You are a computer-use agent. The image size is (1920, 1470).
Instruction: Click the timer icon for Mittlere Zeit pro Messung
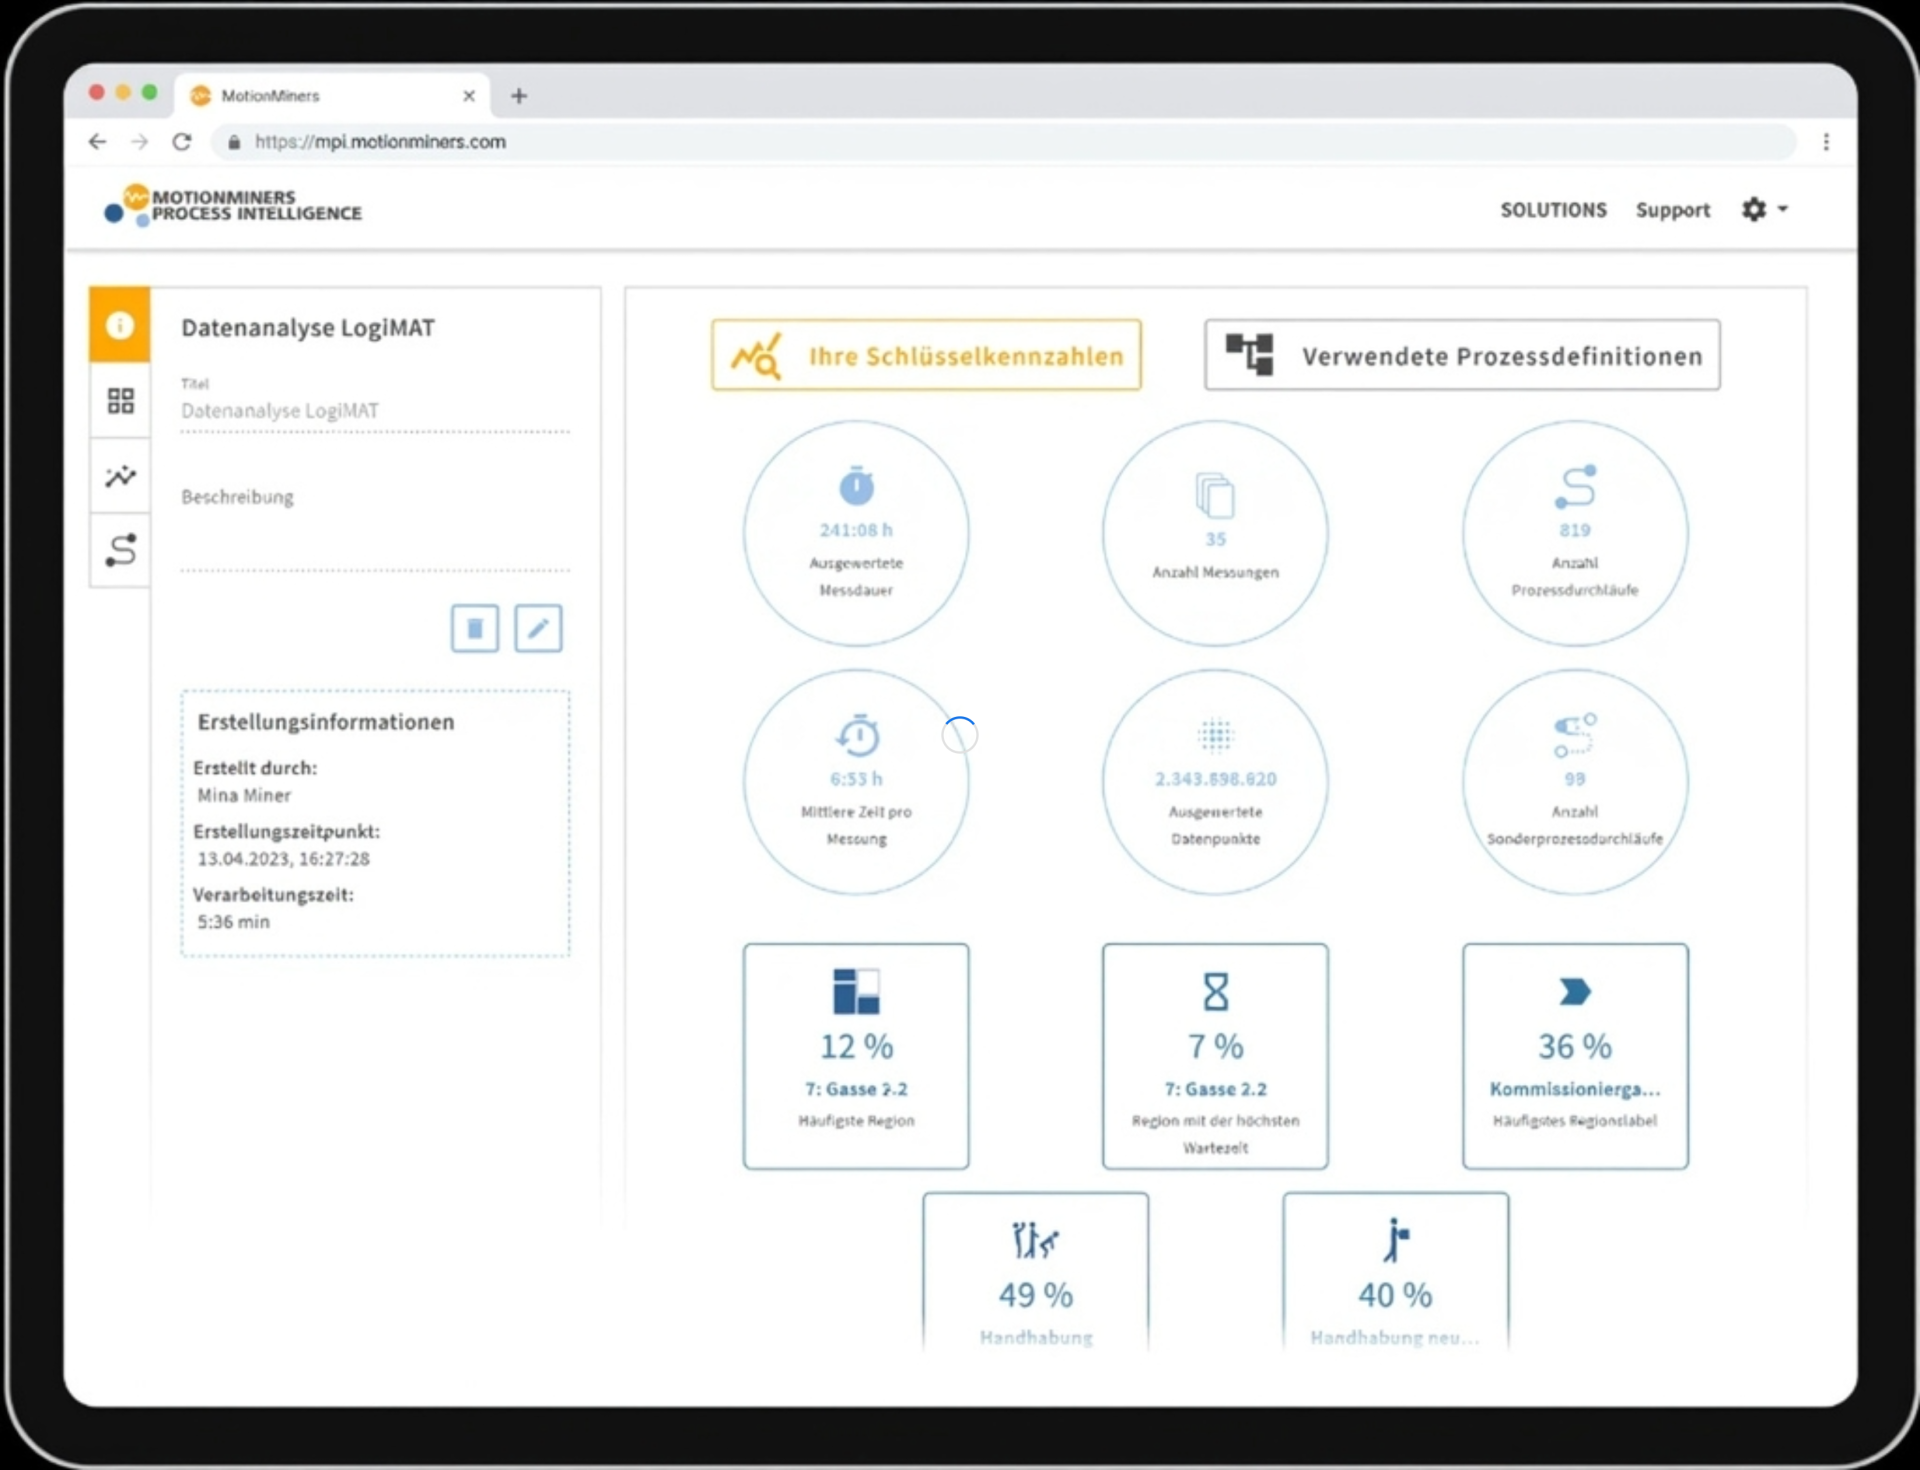(x=857, y=735)
